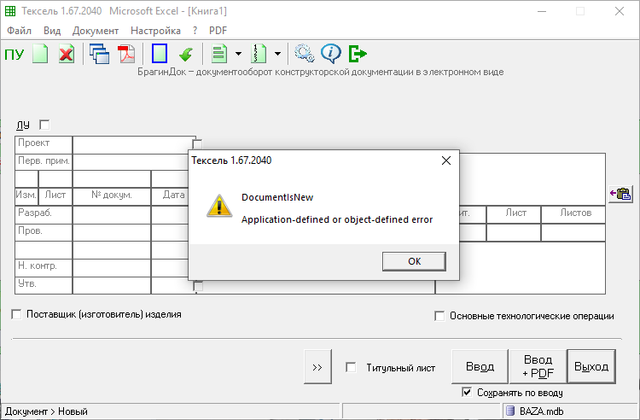Click the Утв. name field

111,285
